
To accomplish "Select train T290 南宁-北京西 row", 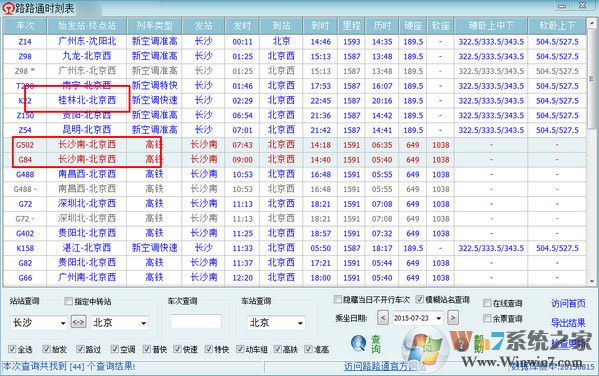I will [x=295, y=86].
